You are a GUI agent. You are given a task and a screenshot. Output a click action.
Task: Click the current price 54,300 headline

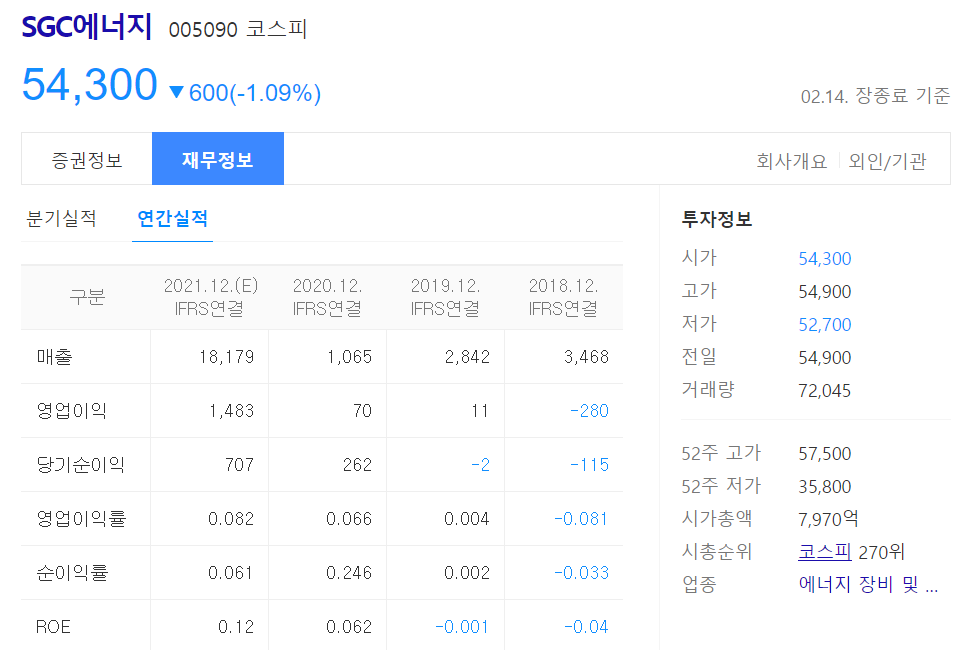click(x=90, y=84)
